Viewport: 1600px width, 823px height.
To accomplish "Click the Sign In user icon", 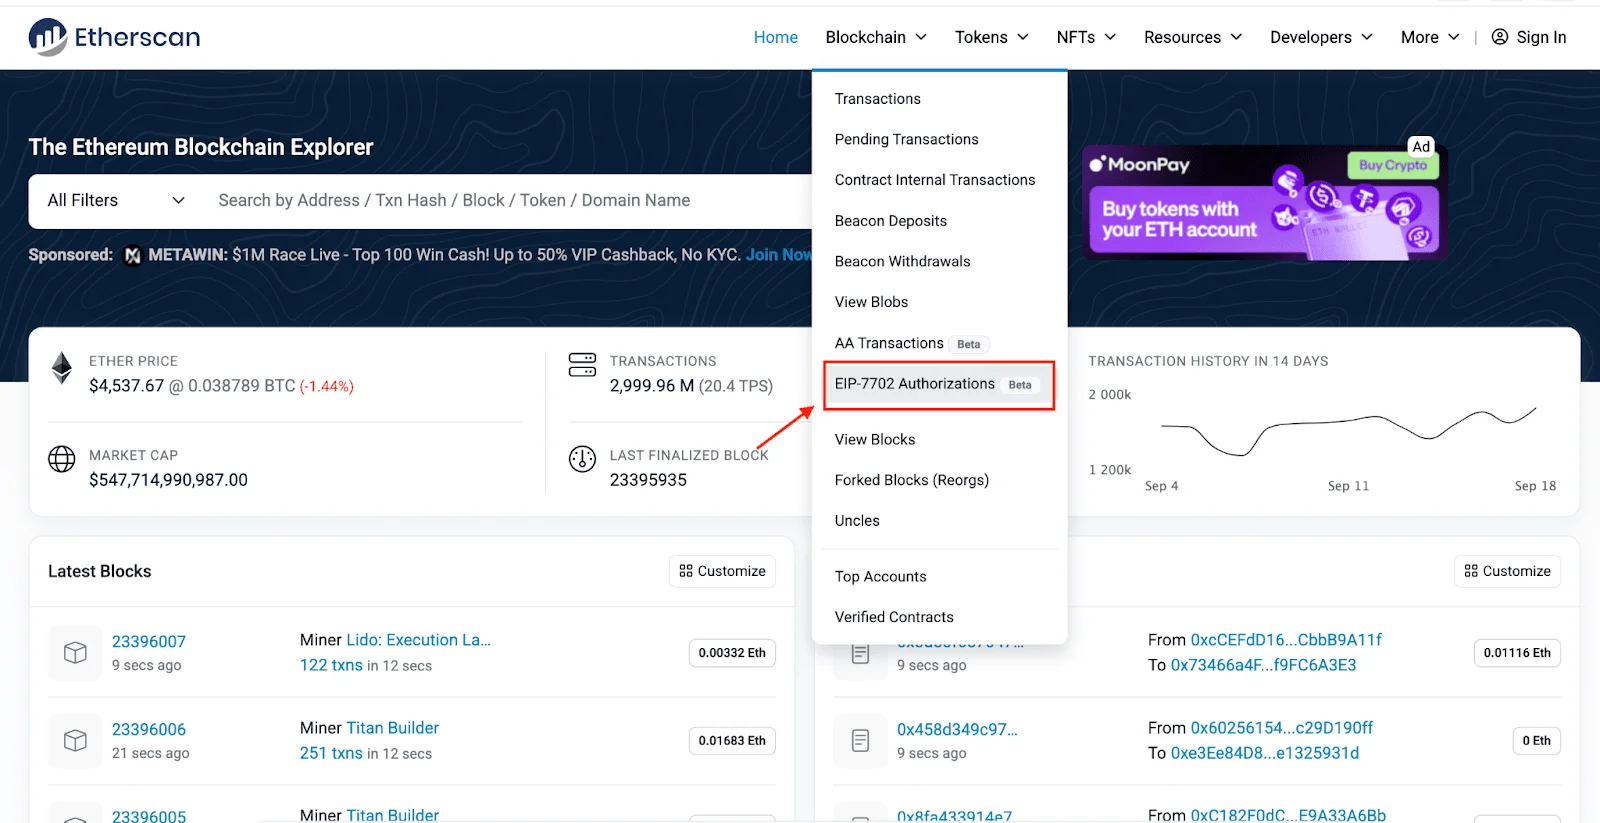I will click(x=1500, y=37).
